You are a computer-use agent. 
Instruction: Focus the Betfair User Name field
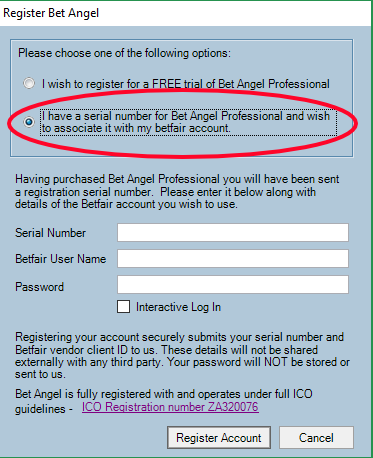coord(233,258)
